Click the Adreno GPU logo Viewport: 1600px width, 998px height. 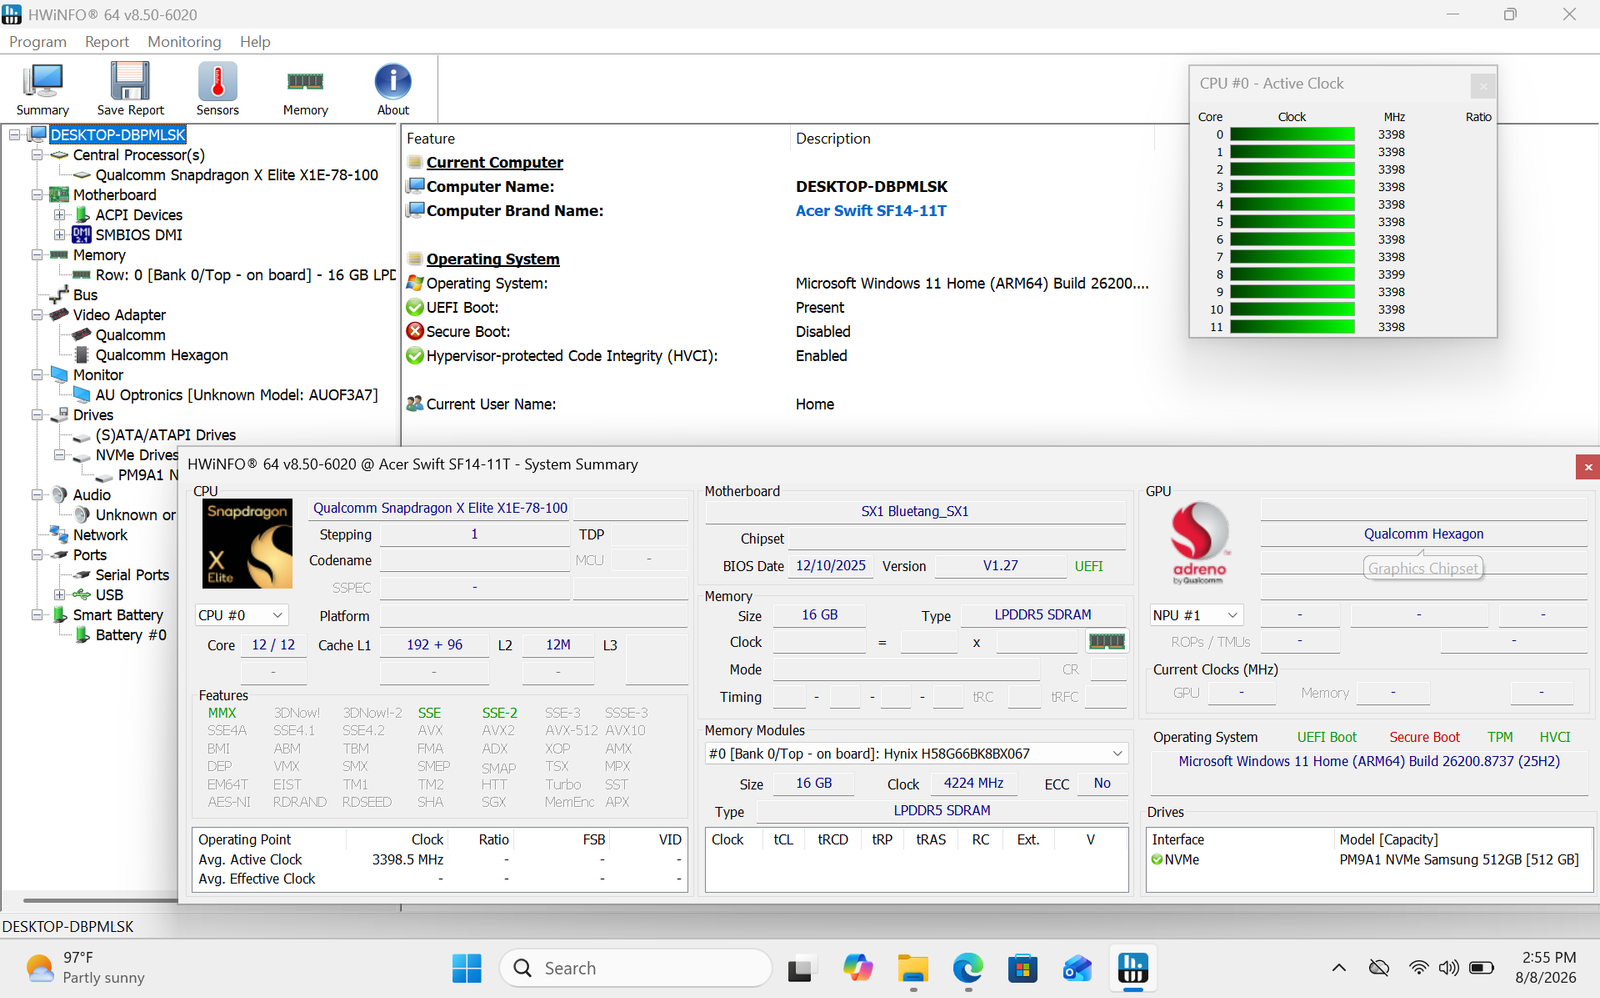pos(1199,543)
